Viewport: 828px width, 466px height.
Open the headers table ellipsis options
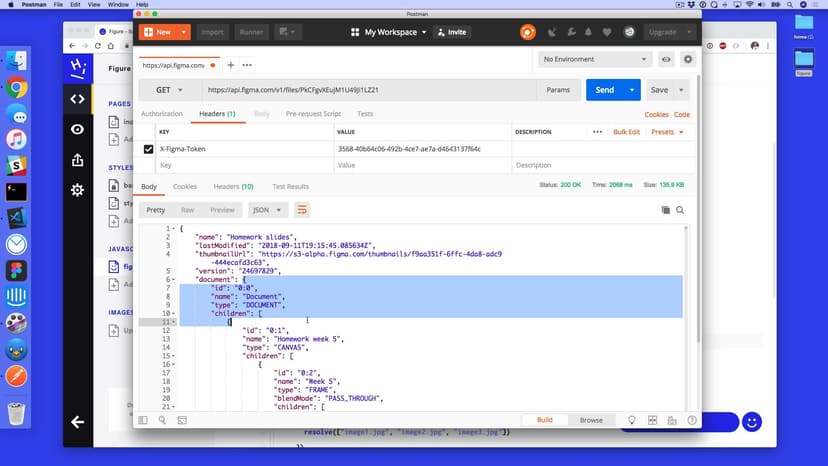click(597, 132)
